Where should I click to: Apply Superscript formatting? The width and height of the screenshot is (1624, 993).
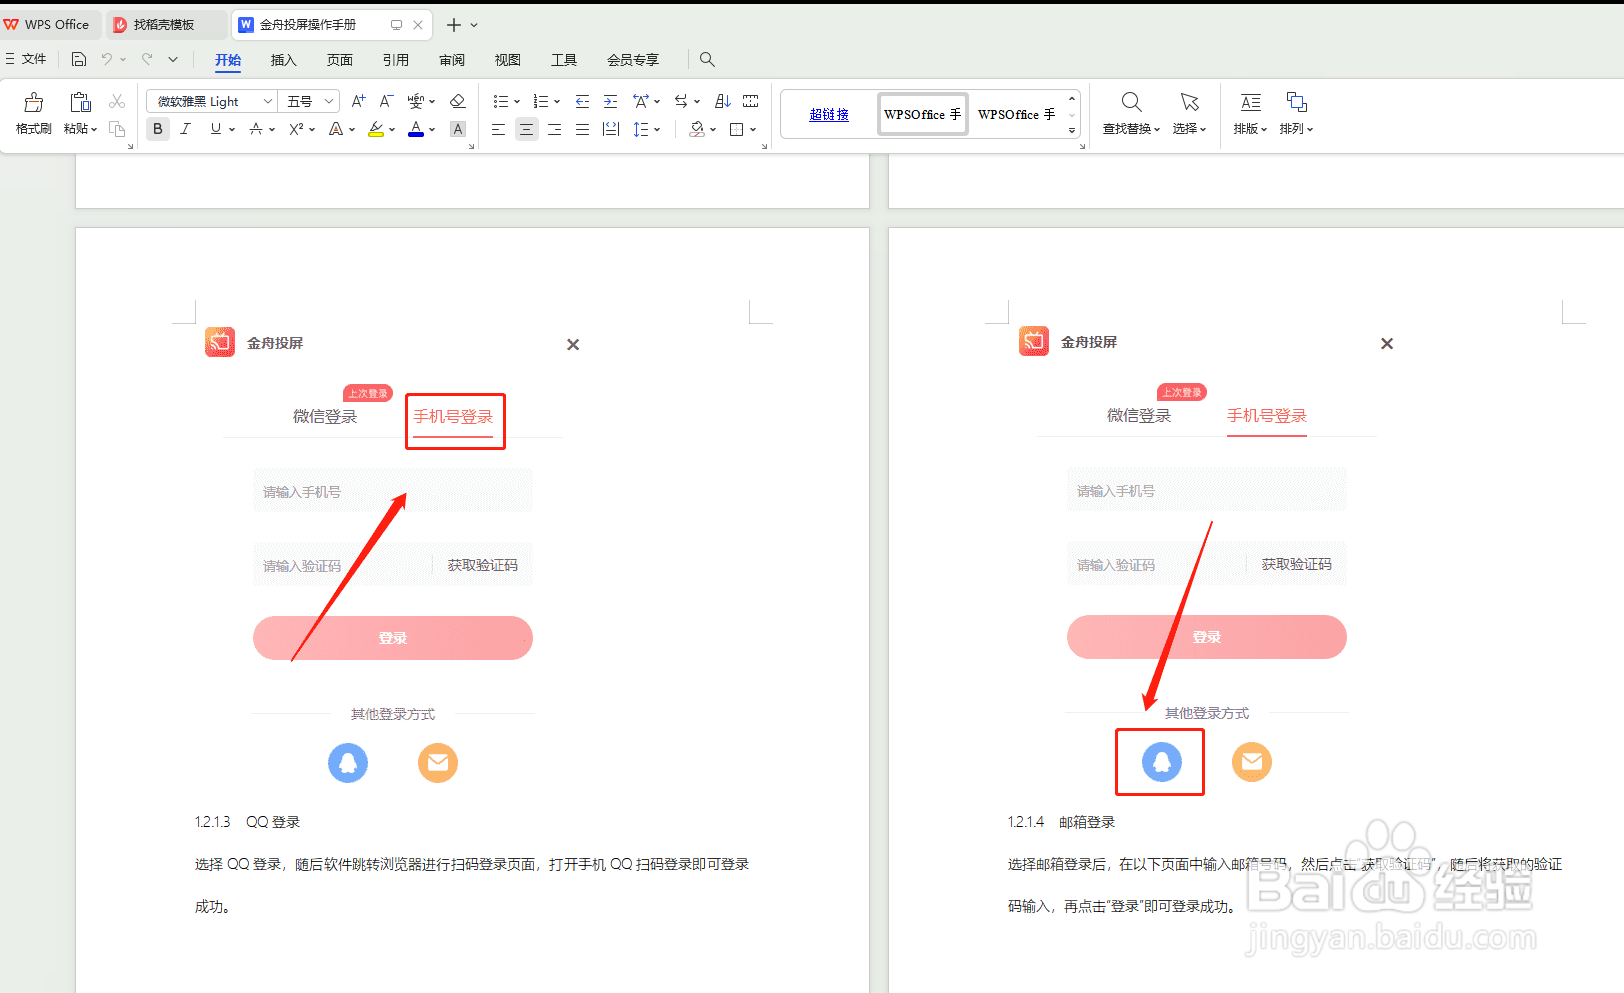[x=297, y=128]
